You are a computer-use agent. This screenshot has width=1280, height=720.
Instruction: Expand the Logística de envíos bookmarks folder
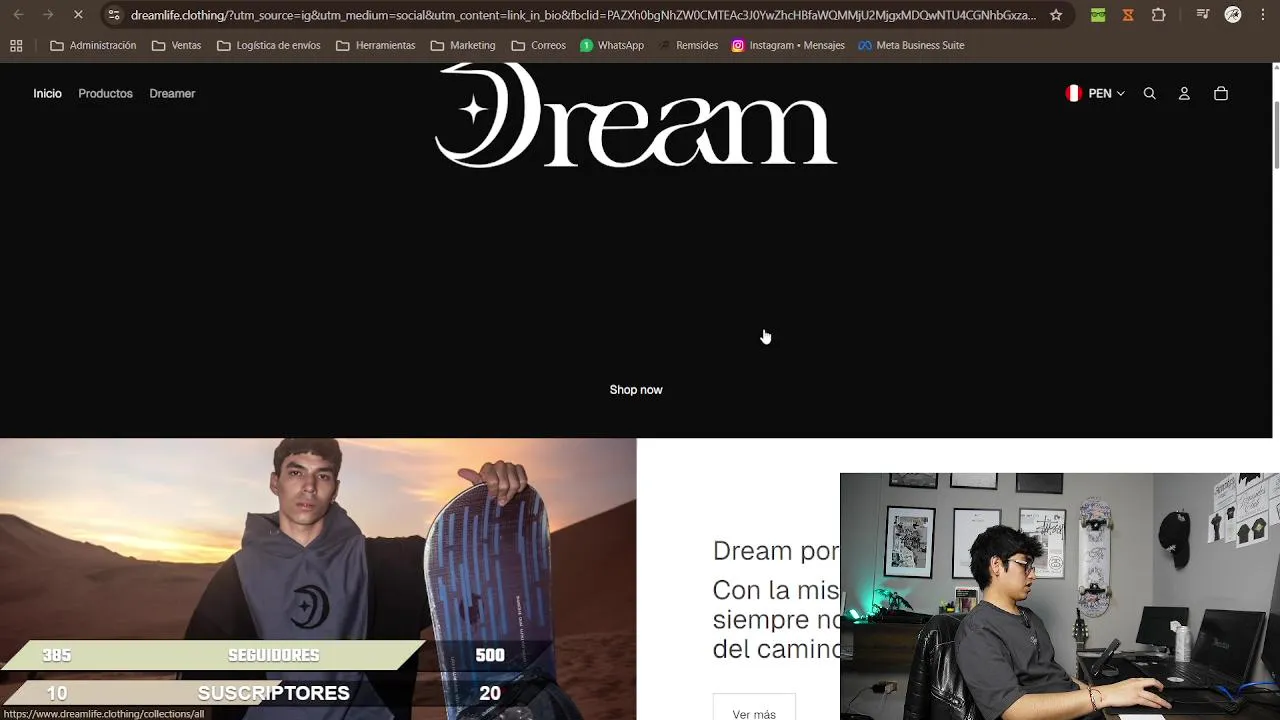click(269, 45)
